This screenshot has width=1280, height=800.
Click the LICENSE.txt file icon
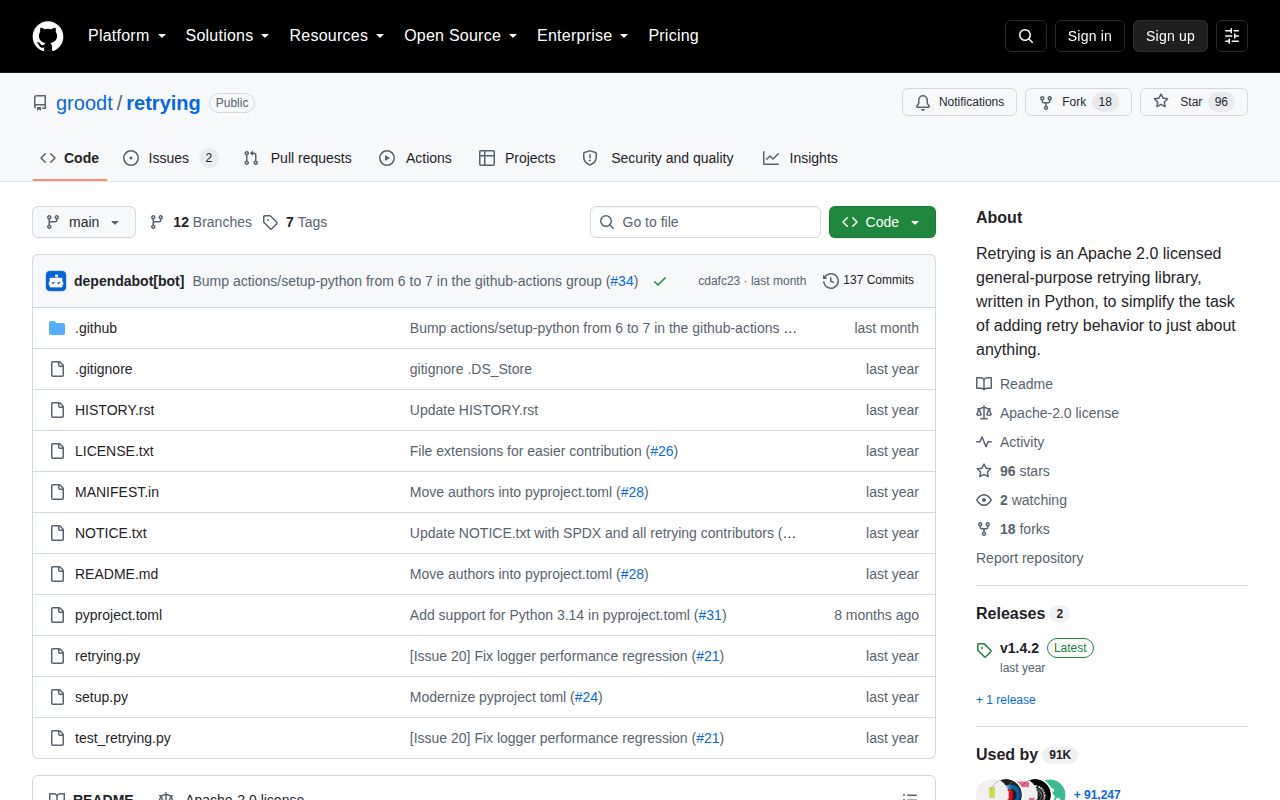(x=57, y=451)
